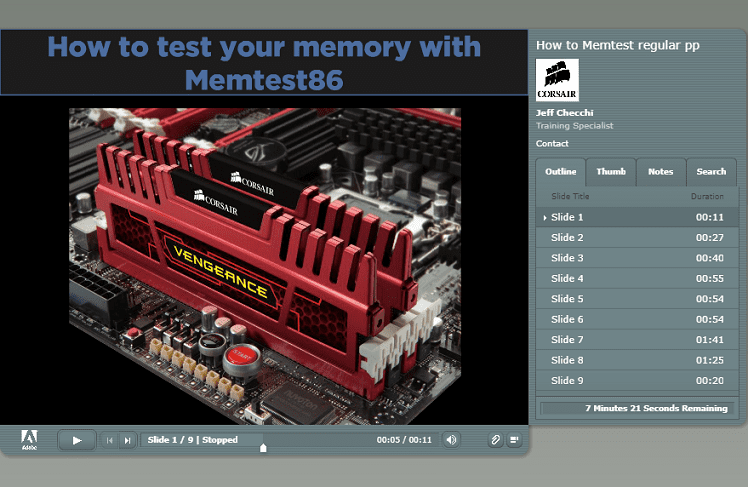The image size is (748, 487).
Task: Click the 'Duration' column header
Action: [707, 197]
